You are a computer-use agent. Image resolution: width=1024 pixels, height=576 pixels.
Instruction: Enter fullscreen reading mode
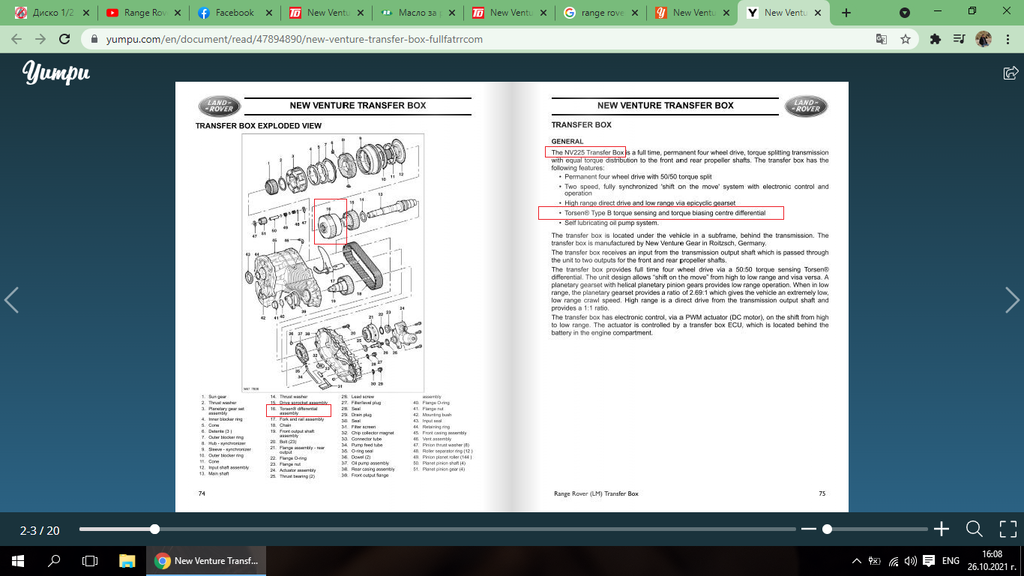pyautogui.click(x=1008, y=529)
